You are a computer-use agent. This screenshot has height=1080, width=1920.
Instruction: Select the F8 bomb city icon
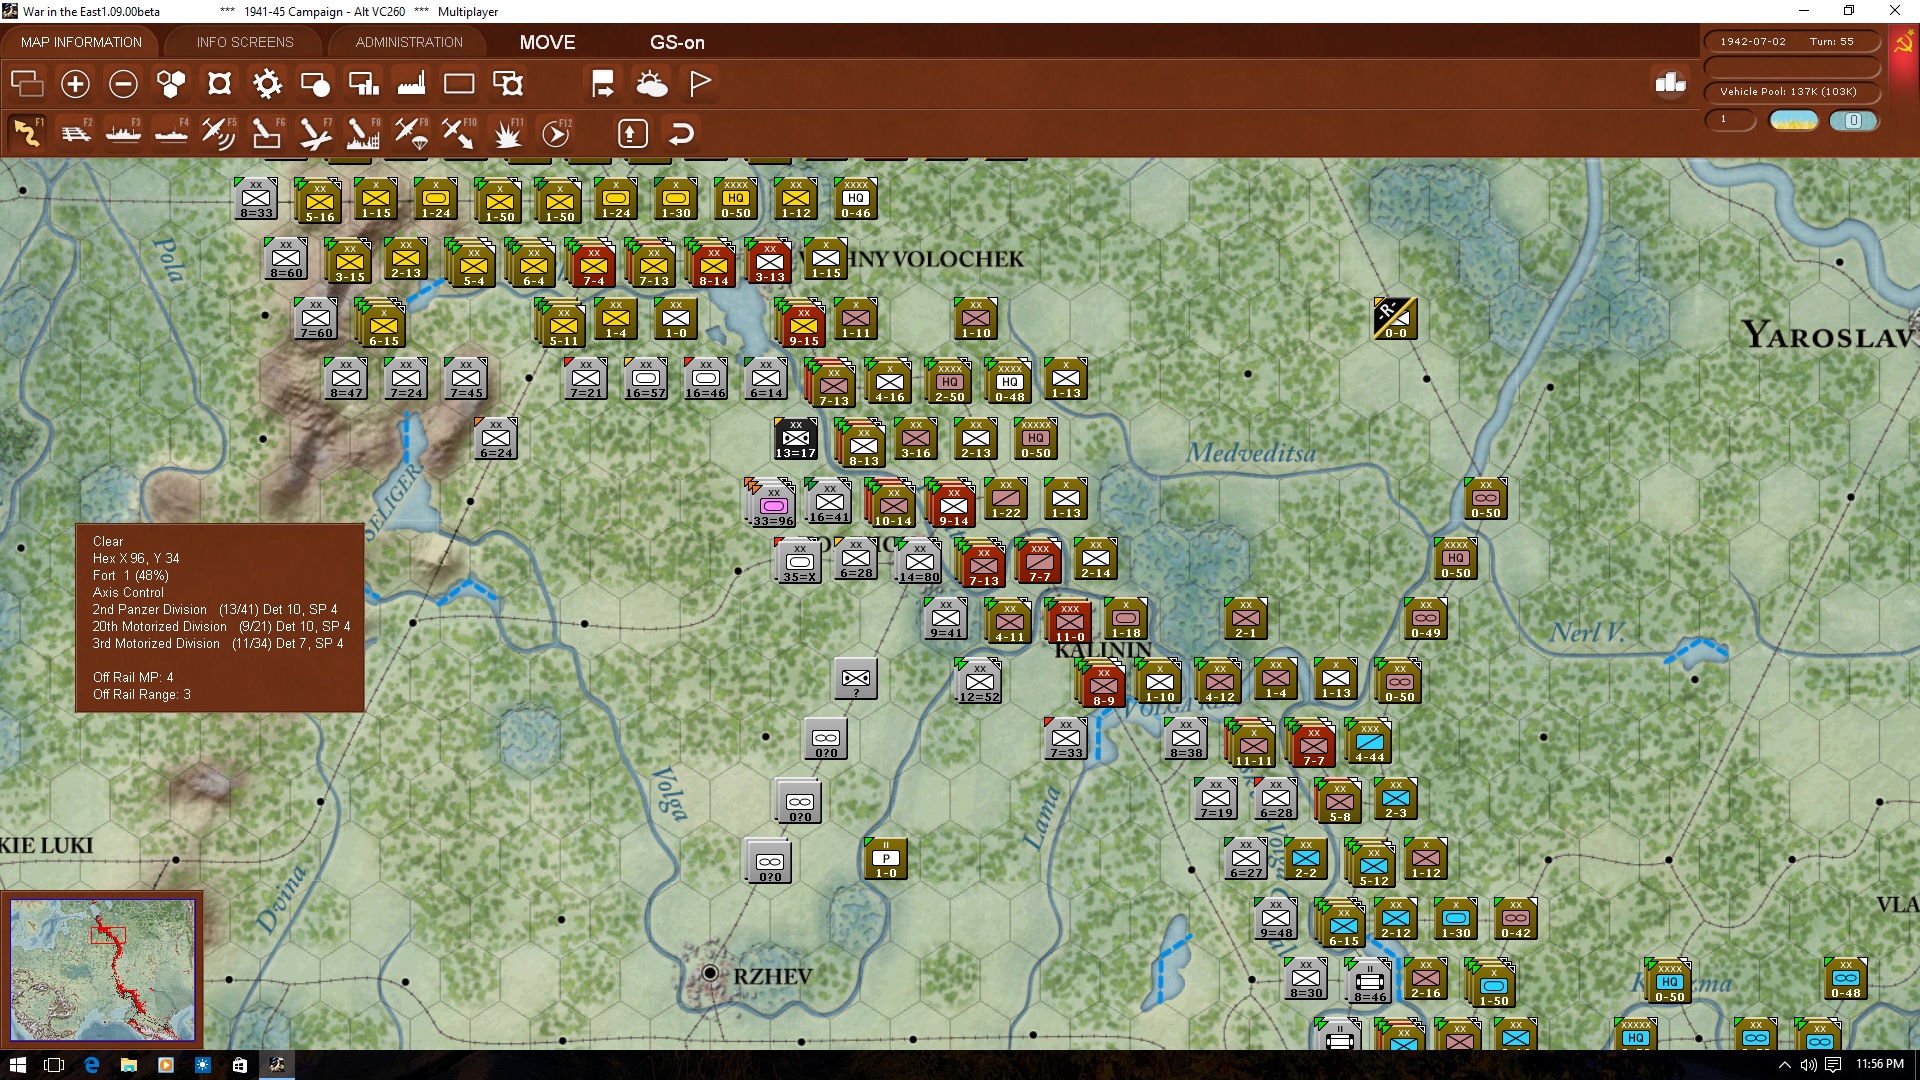tap(363, 132)
